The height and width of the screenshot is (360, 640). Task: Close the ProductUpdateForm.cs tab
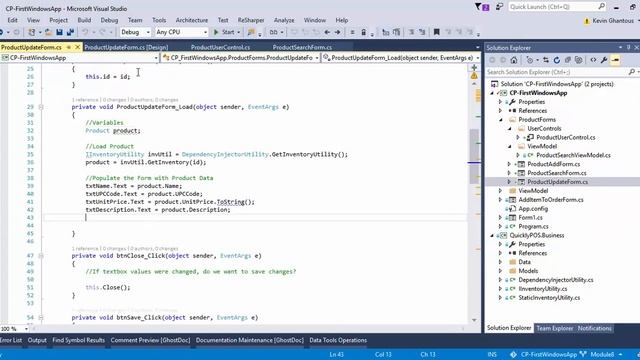coord(77,47)
